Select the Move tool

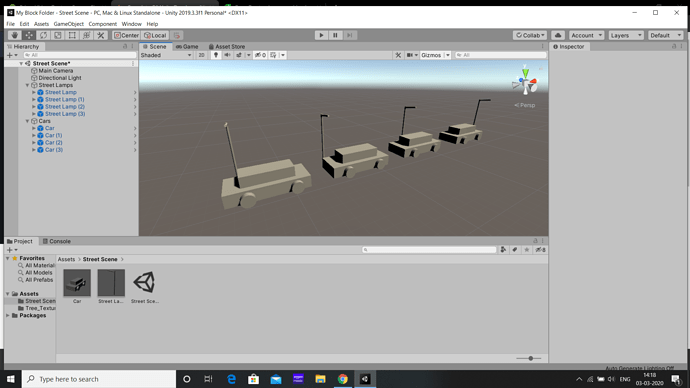pos(29,35)
